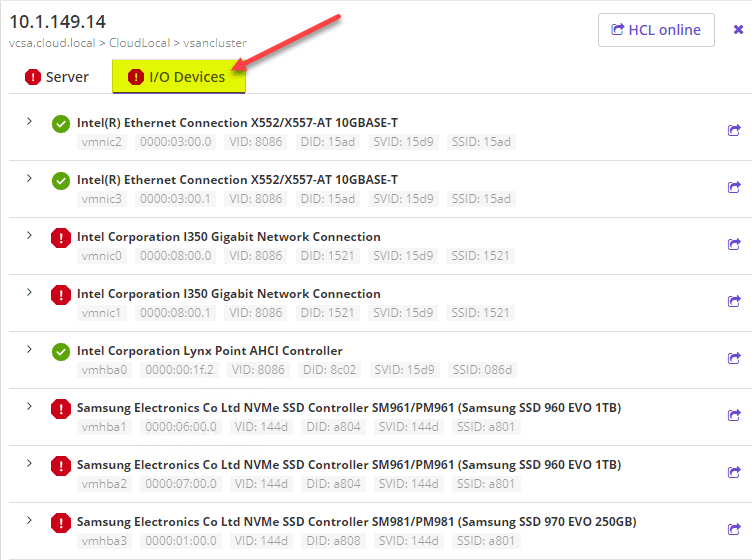Click red warning status icon for vmnic0
This screenshot has height=560, width=752.
pyautogui.click(x=61, y=238)
